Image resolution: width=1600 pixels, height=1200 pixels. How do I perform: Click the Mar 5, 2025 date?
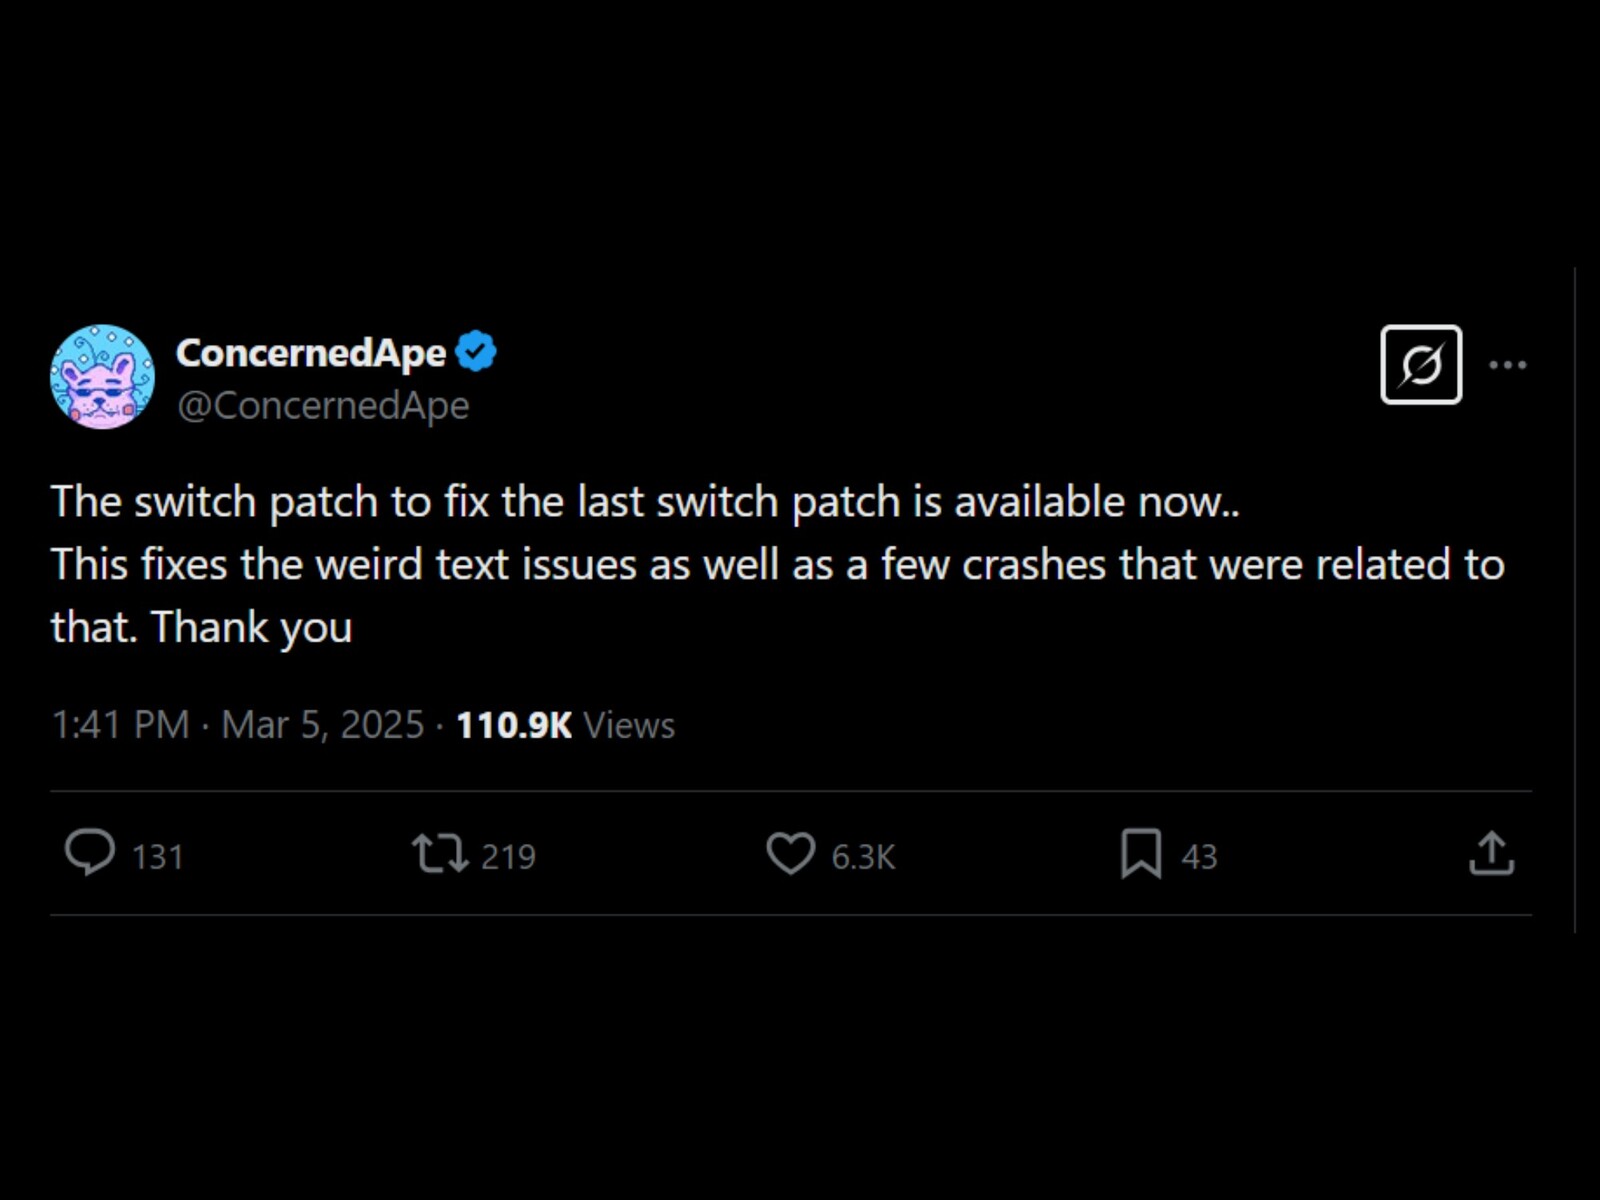tap(322, 725)
